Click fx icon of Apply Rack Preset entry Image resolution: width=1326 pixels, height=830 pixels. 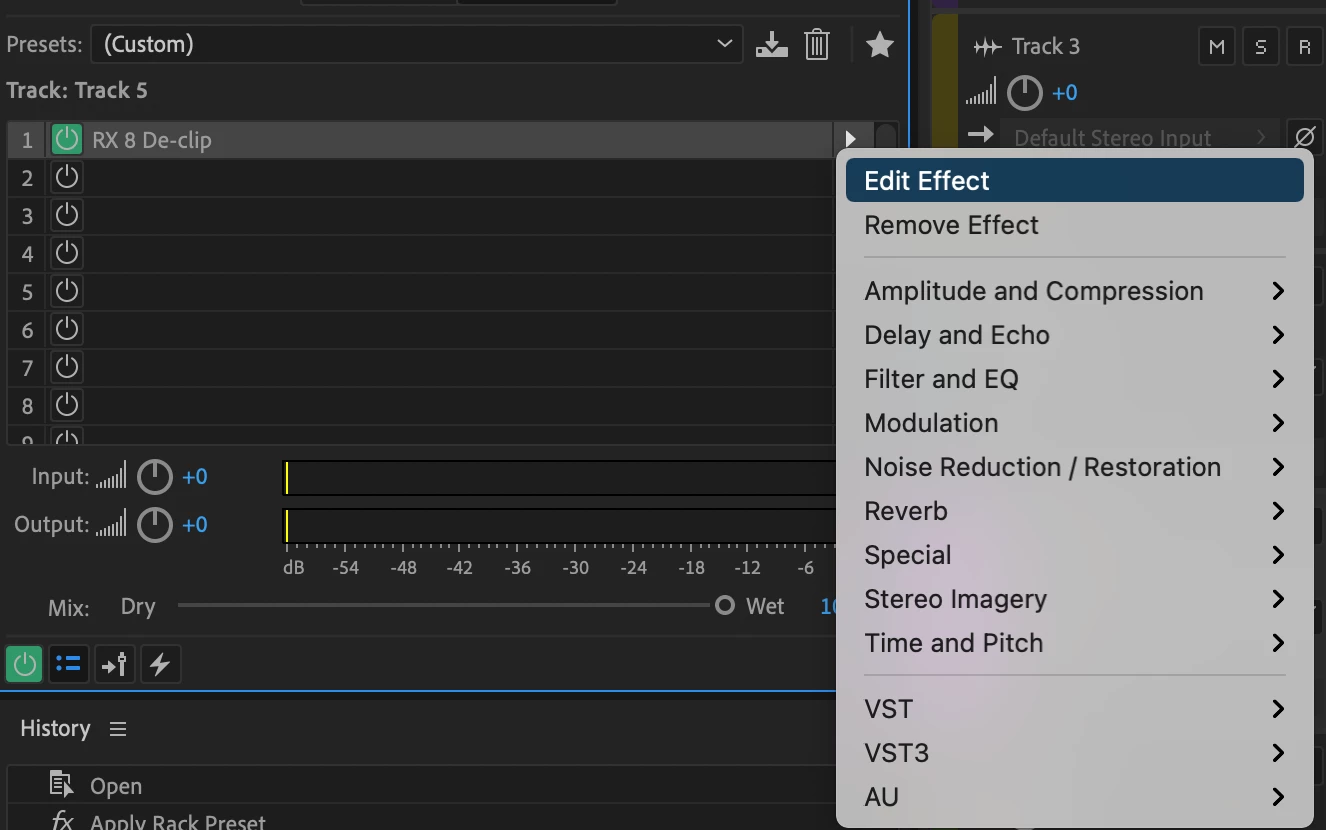[x=62, y=821]
